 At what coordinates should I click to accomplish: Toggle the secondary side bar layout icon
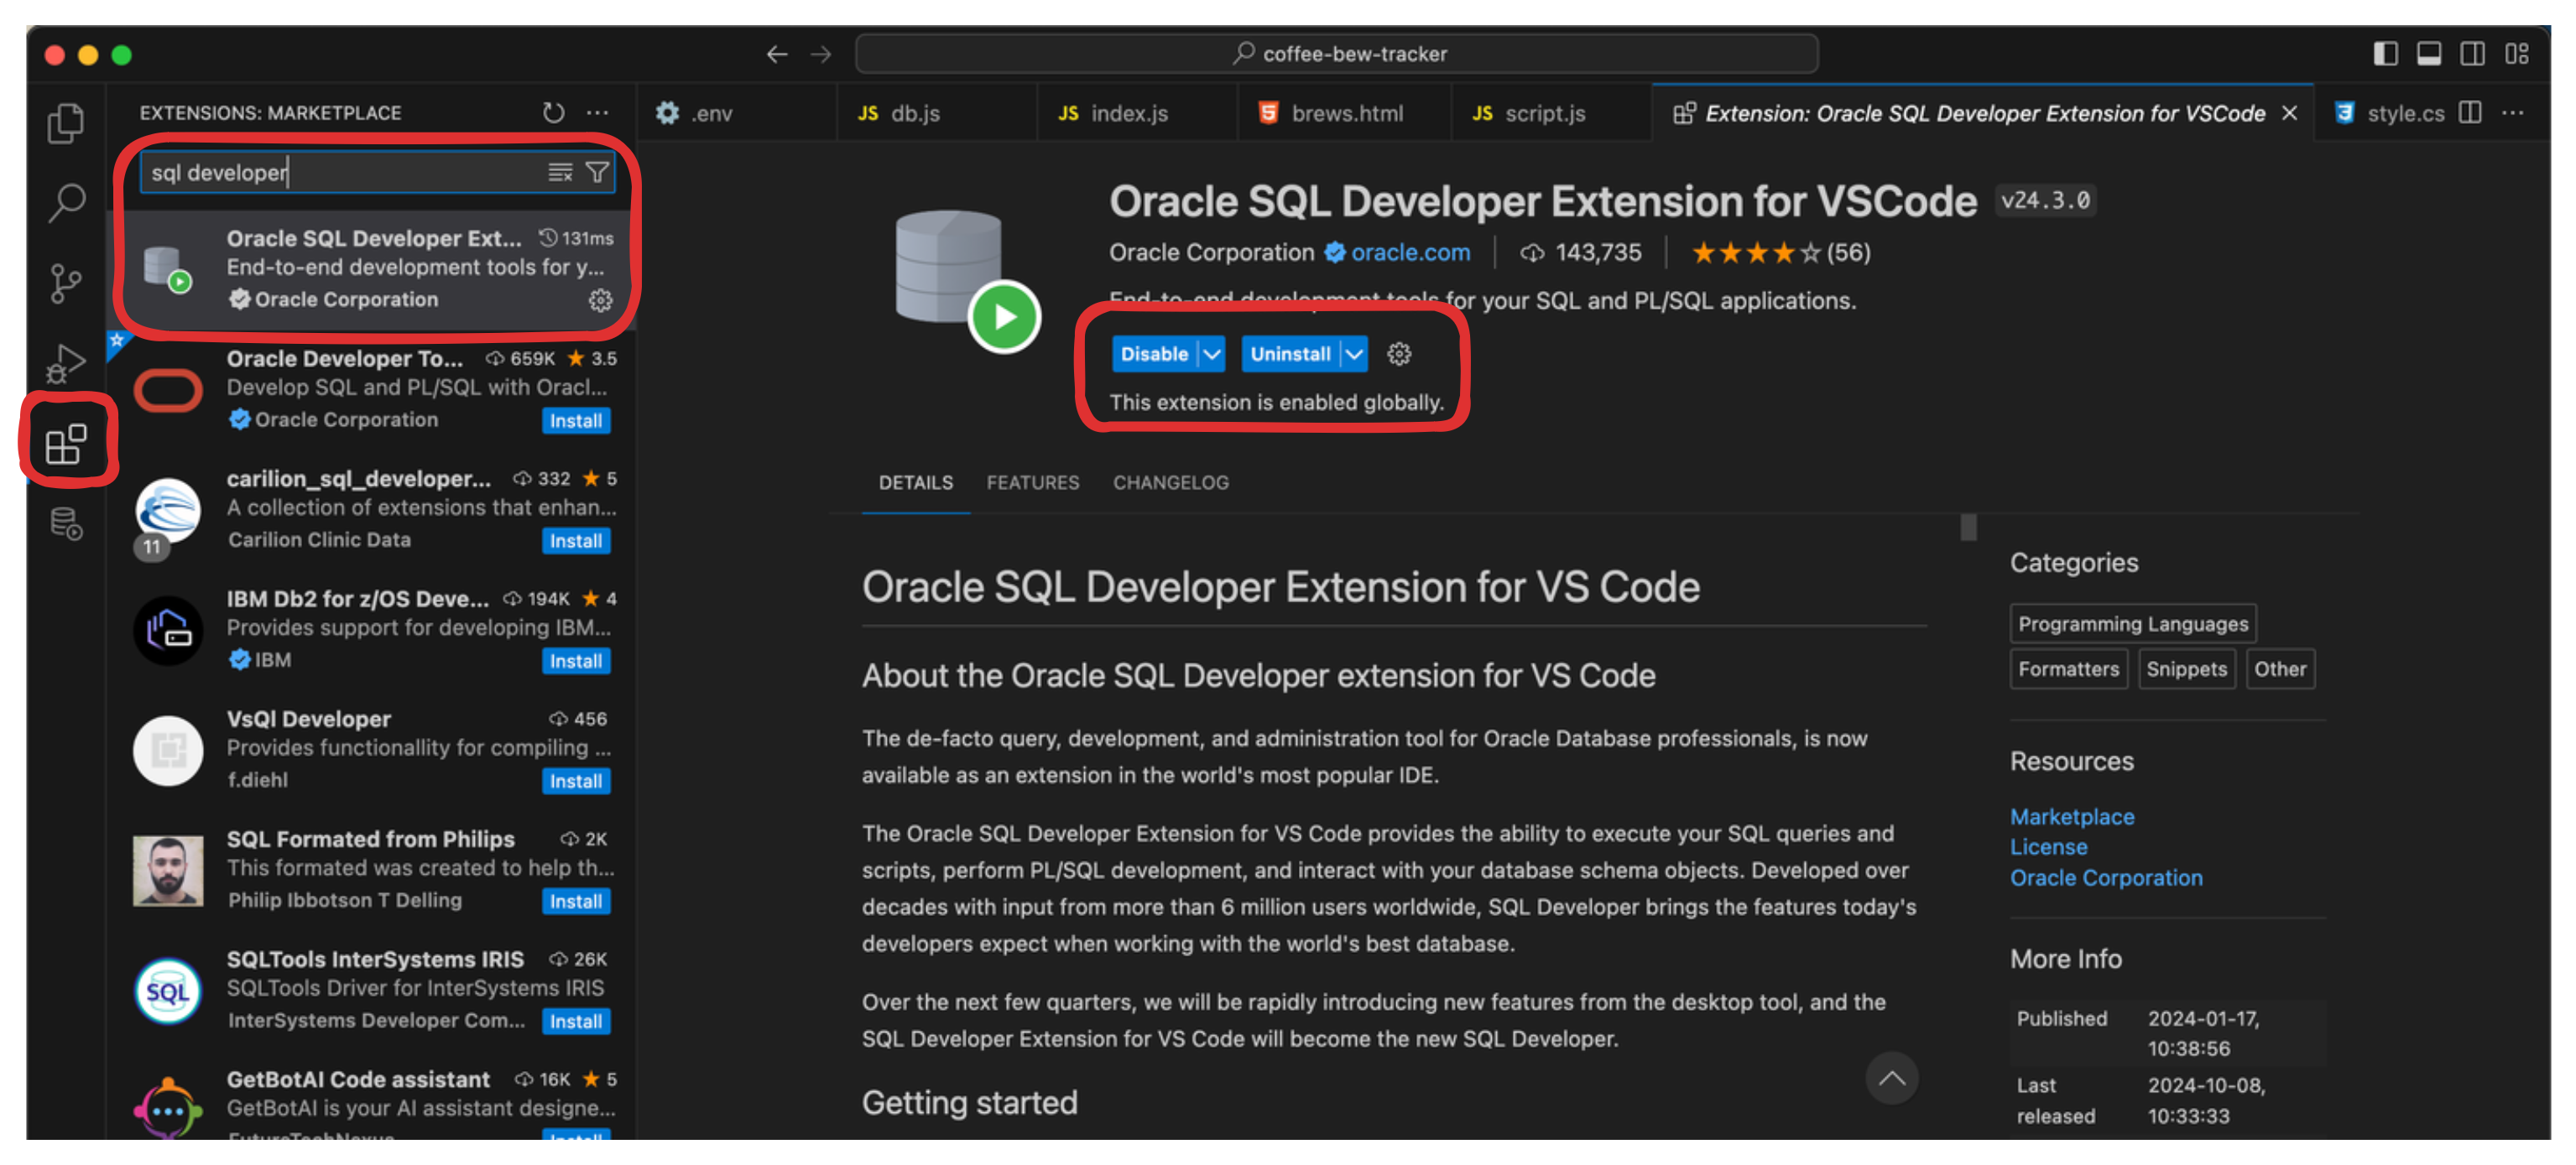click(2473, 54)
